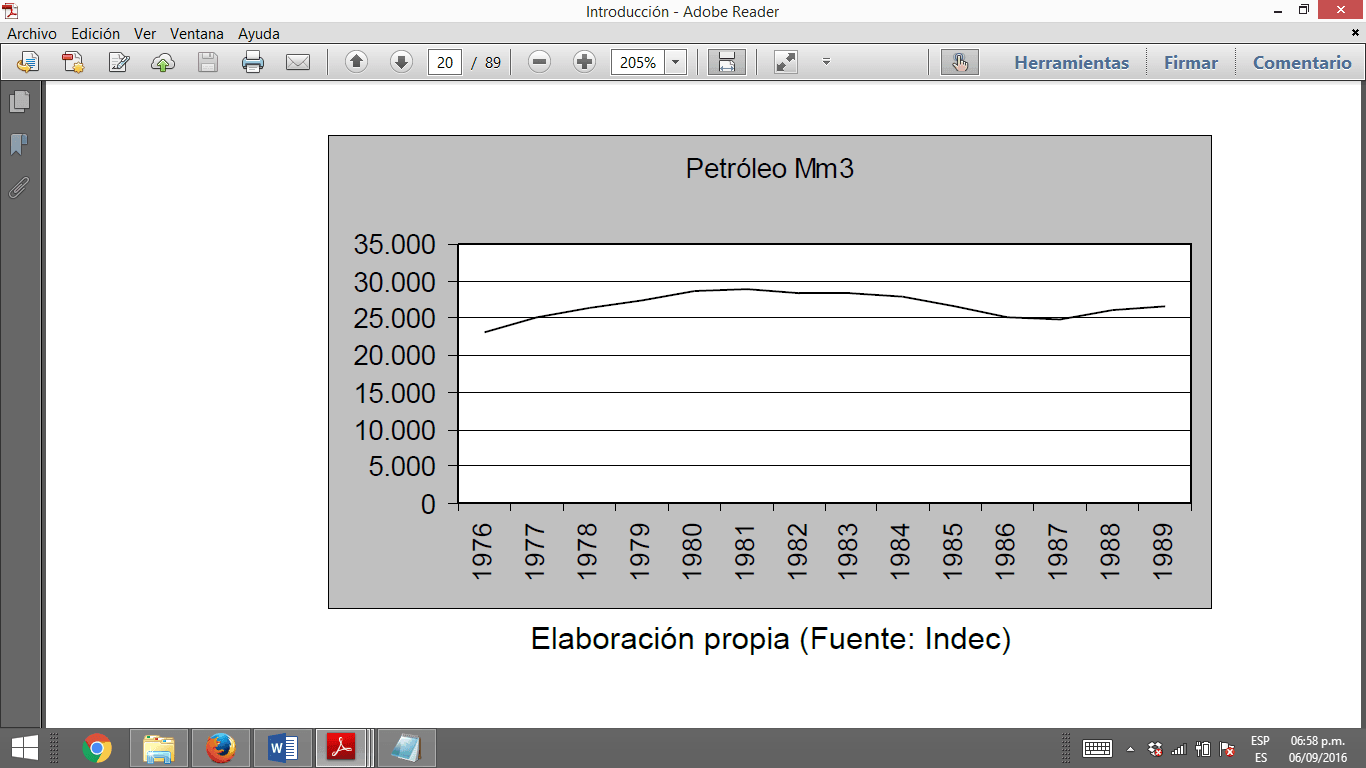Open the Archivo menu

33,33
